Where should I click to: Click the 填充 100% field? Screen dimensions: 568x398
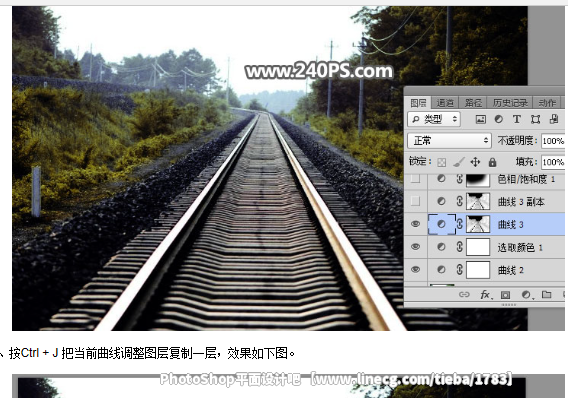click(x=553, y=162)
